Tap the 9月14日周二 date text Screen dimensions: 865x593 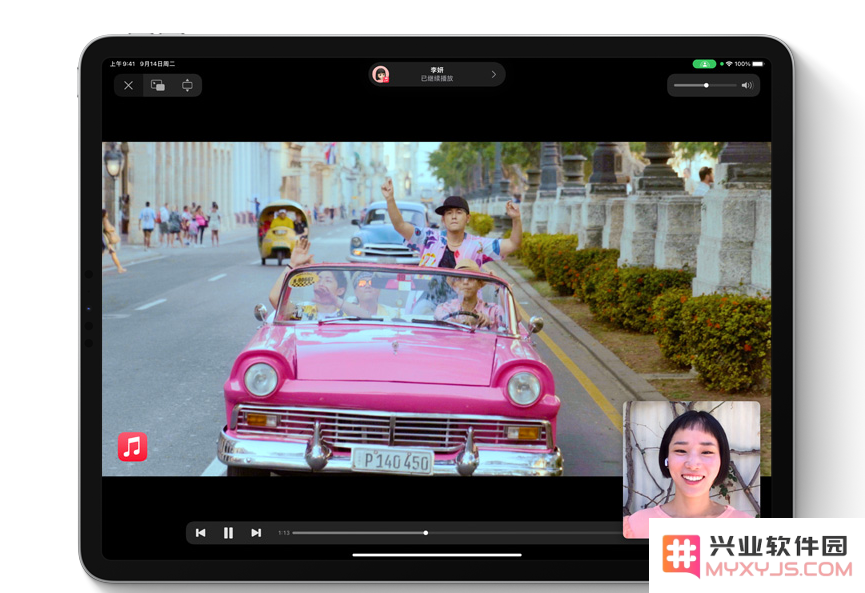tap(157, 64)
